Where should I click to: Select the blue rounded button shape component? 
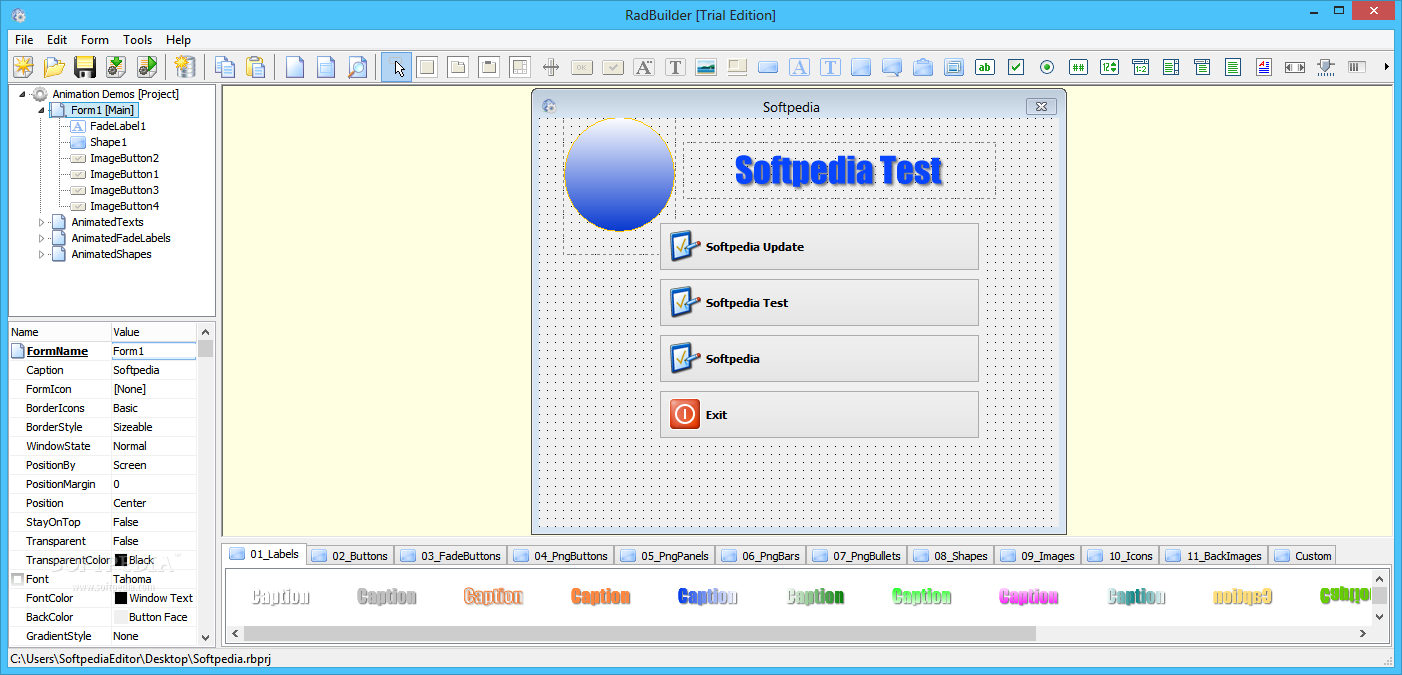coord(768,67)
